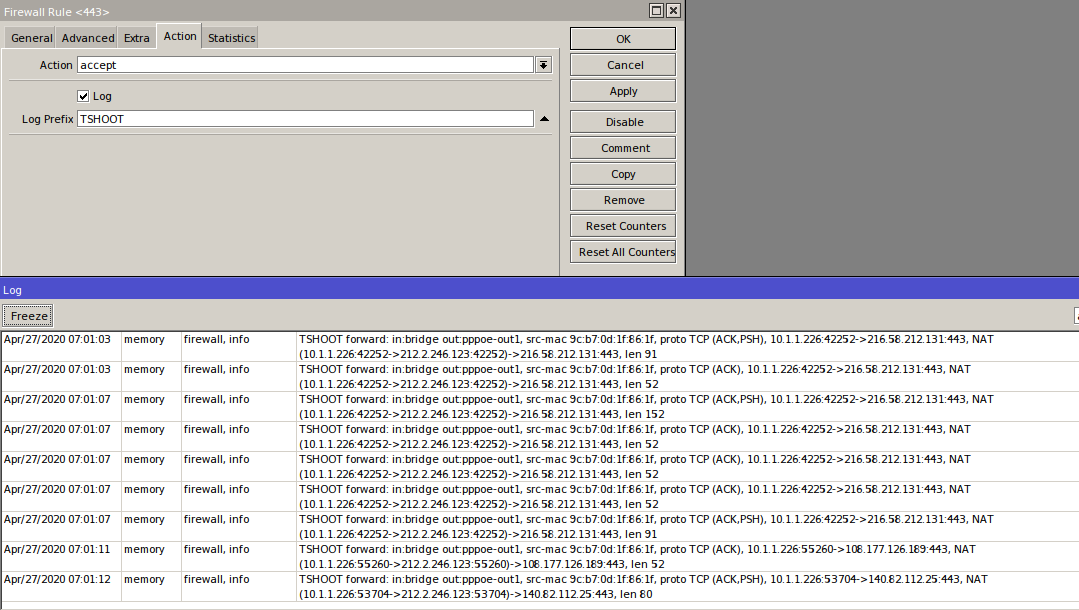Switch to the Statistics tab
Image resolution: width=1079 pixels, height=610 pixels.
(x=231, y=38)
